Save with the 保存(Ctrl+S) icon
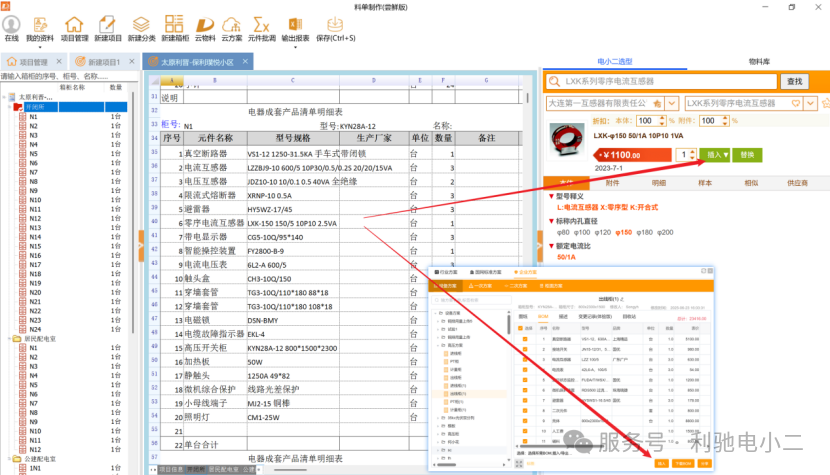The width and height of the screenshot is (830, 475). coord(336,29)
